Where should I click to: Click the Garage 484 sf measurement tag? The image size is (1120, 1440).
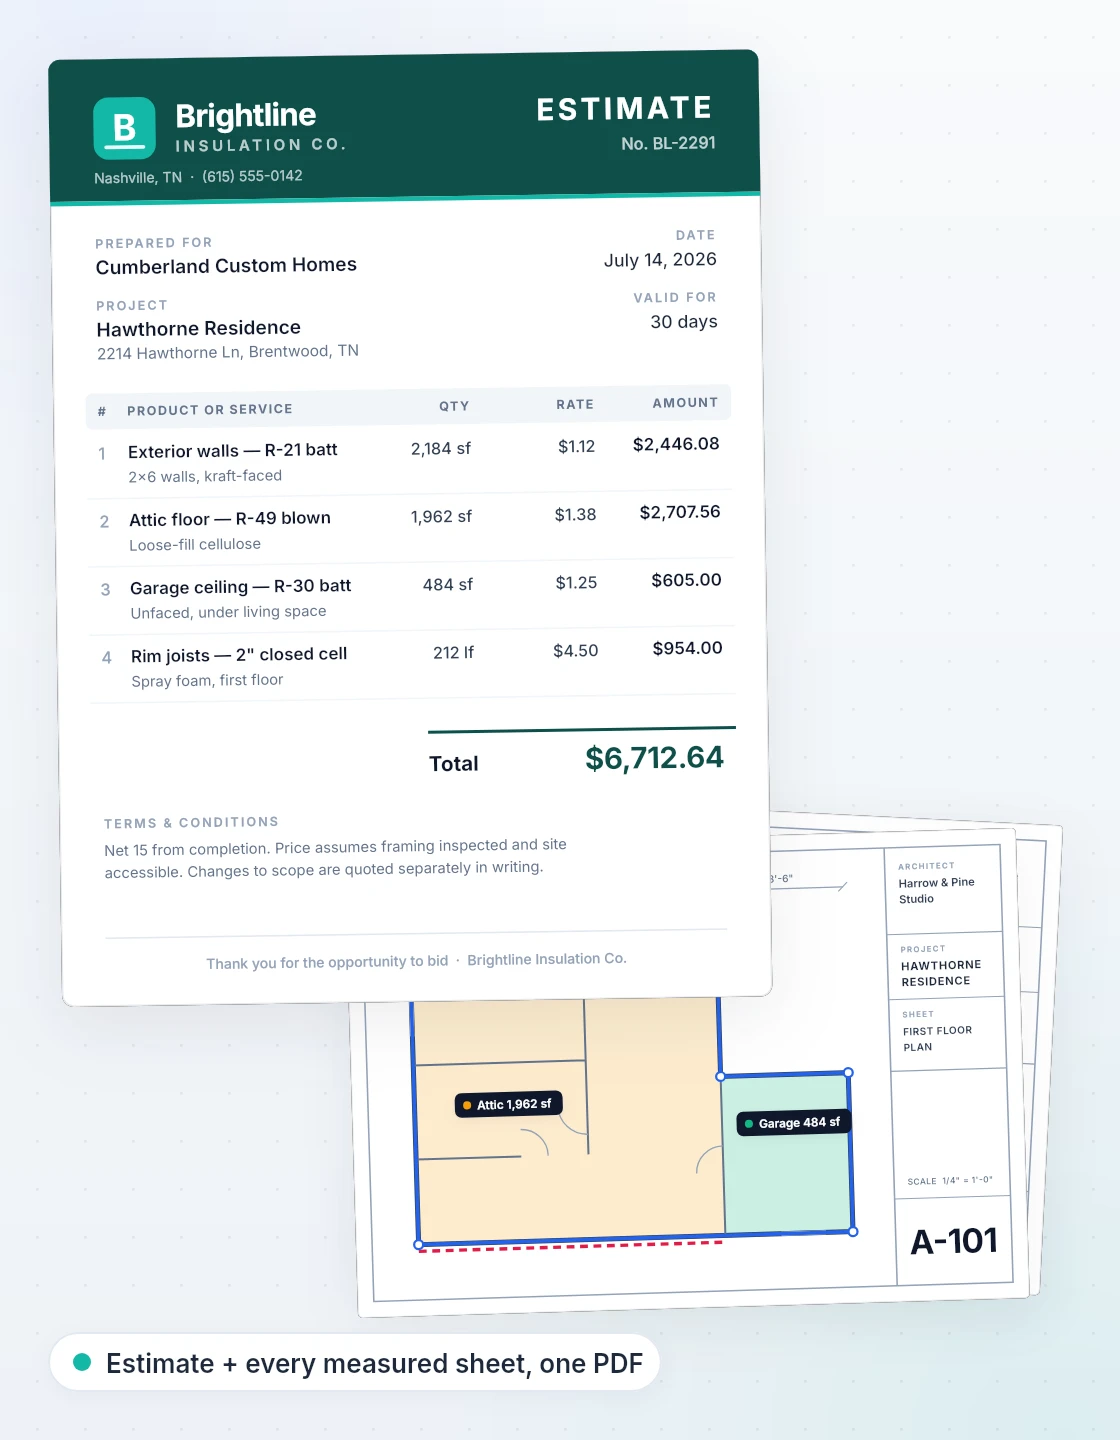tap(794, 1123)
